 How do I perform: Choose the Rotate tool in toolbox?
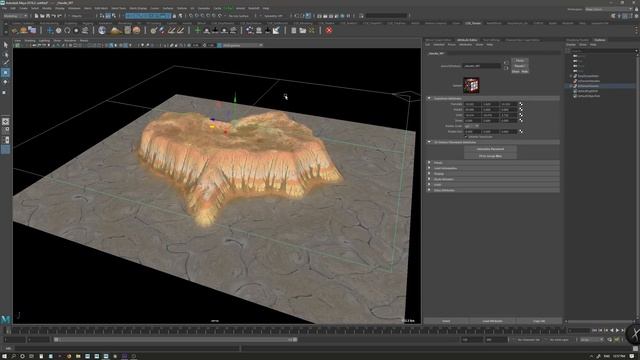(x=5, y=82)
